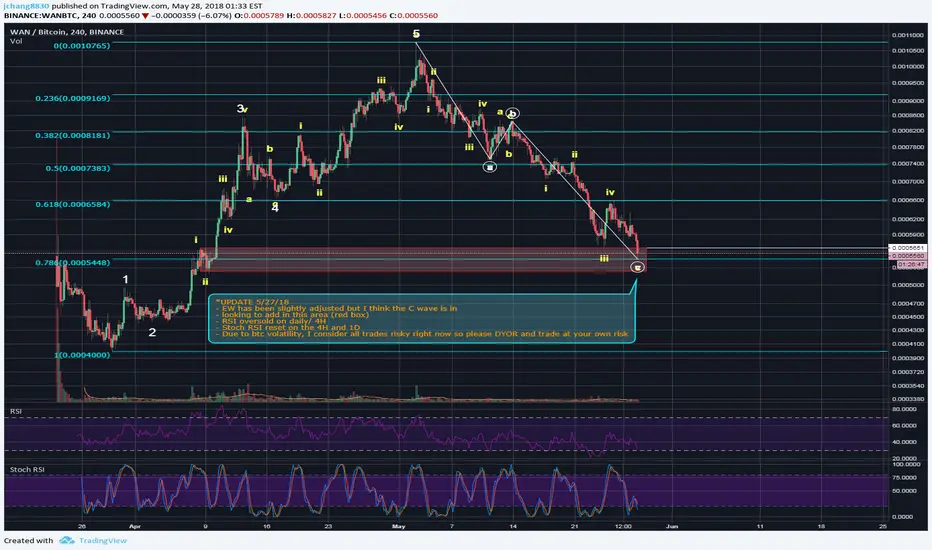Image resolution: width=932 pixels, height=550 pixels.
Task: Click the 12:00 time axis label
Action: (x=623, y=526)
